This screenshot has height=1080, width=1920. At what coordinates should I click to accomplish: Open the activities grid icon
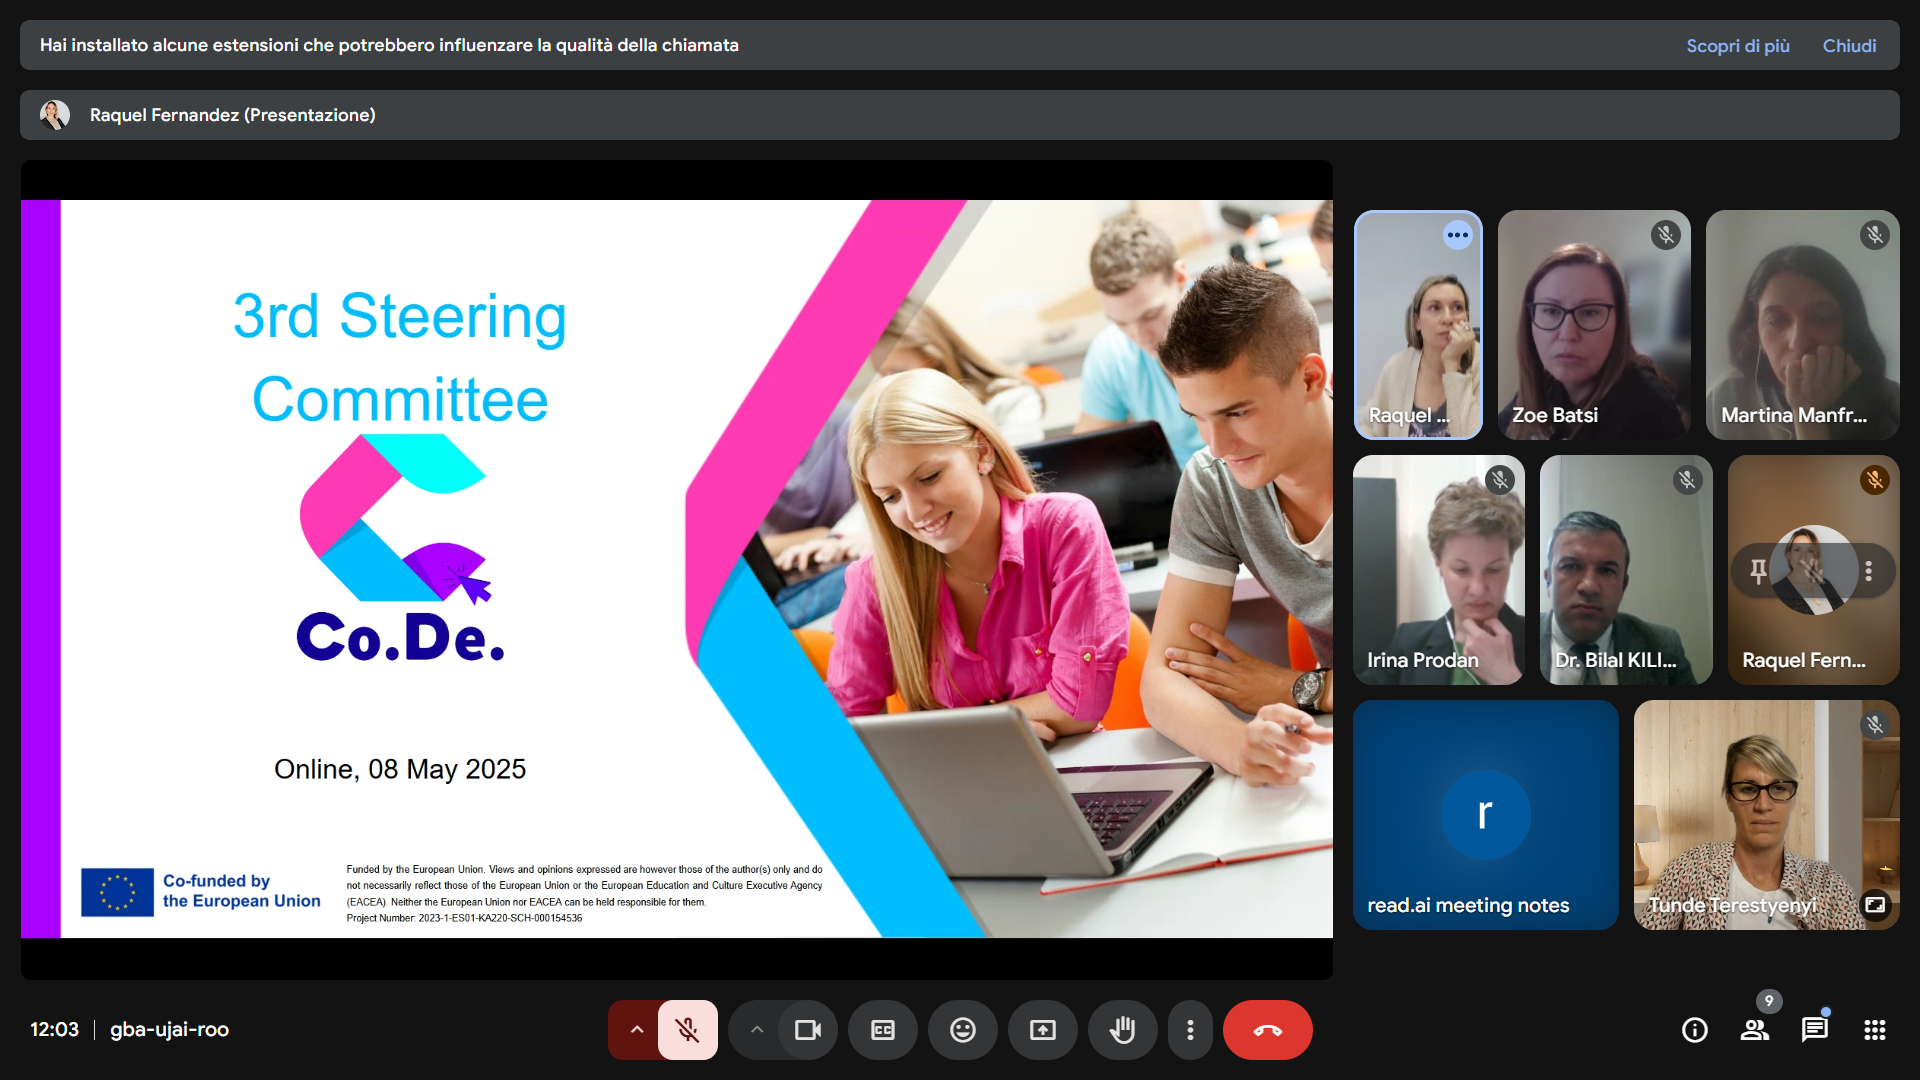(x=1874, y=1030)
